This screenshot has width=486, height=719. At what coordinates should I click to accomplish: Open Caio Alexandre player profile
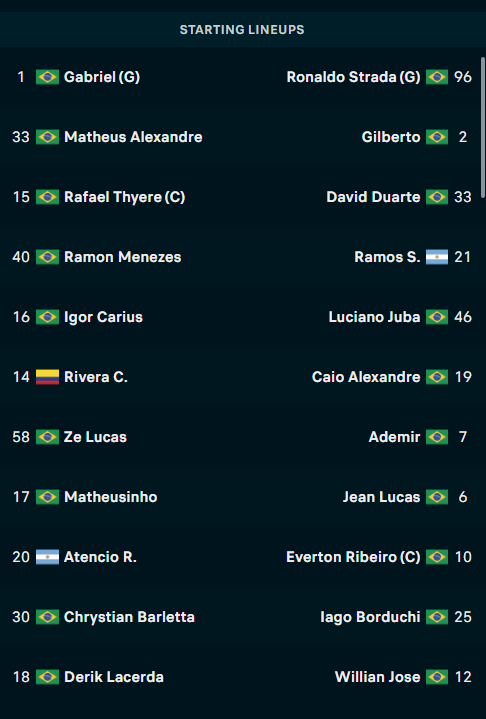tap(366, 377)
